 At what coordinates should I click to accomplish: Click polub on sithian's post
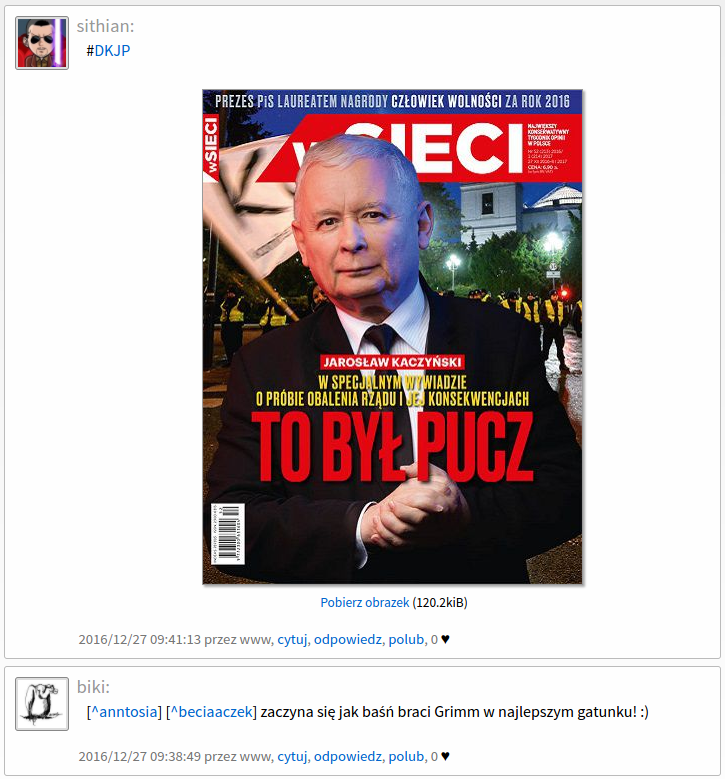tap(406, 639)
